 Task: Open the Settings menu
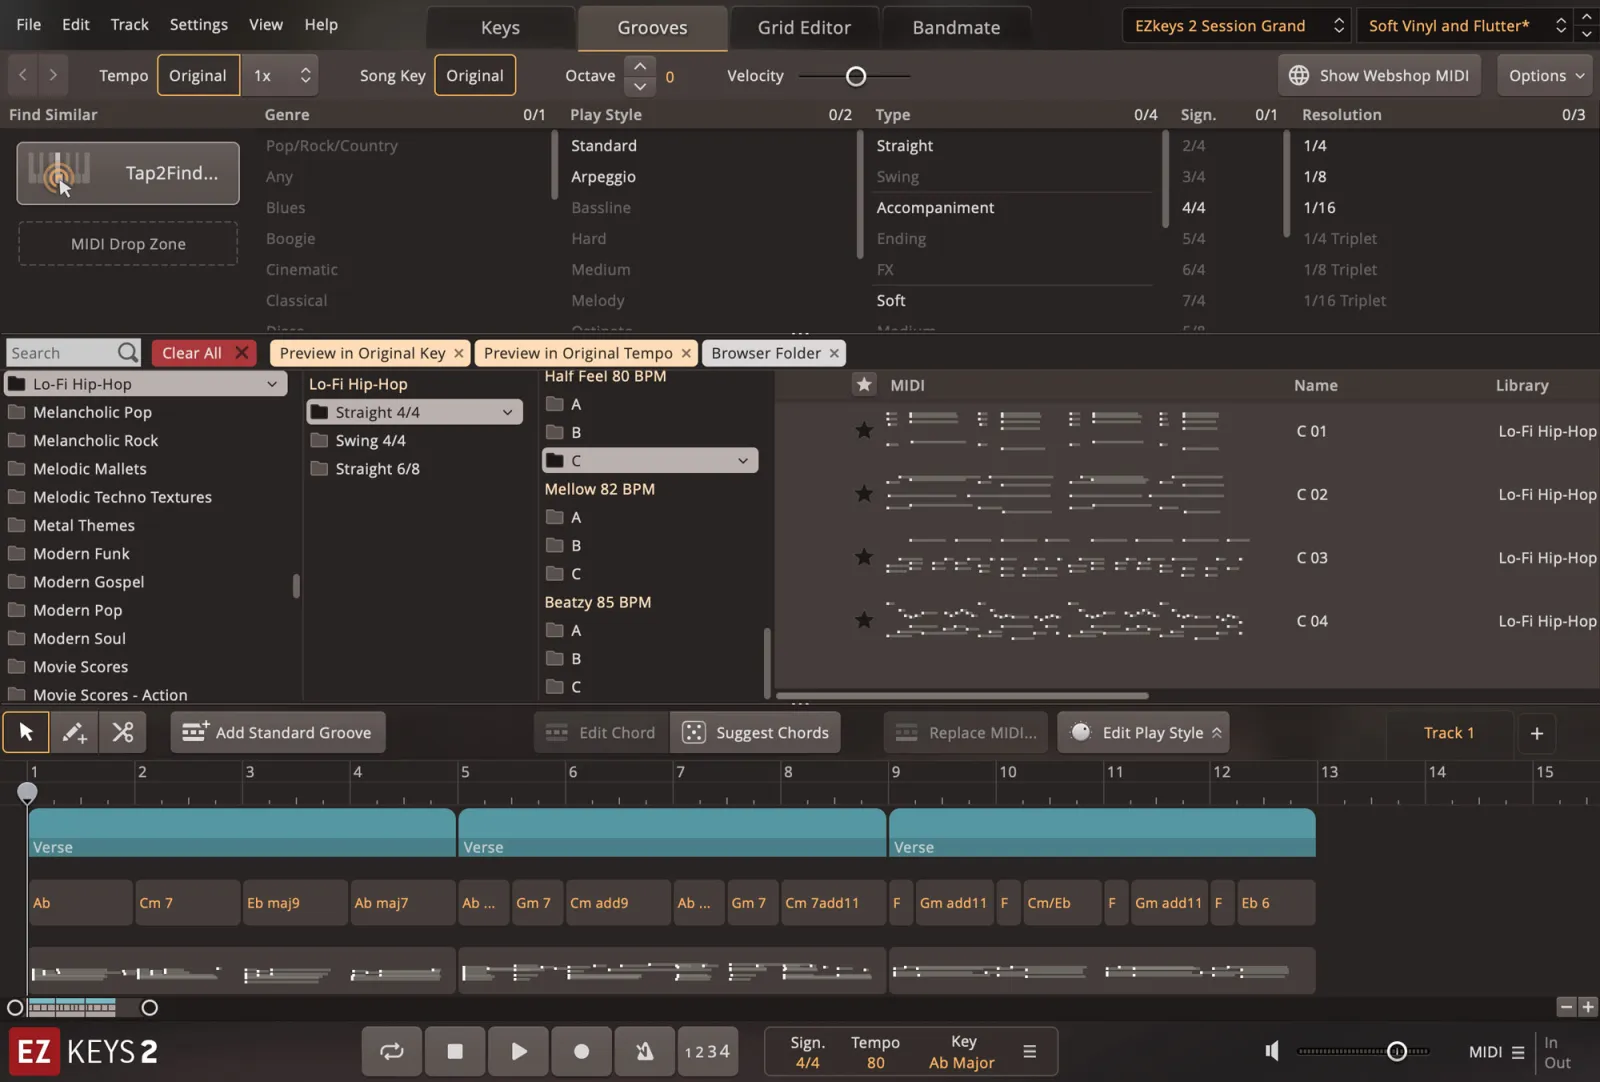198,24
